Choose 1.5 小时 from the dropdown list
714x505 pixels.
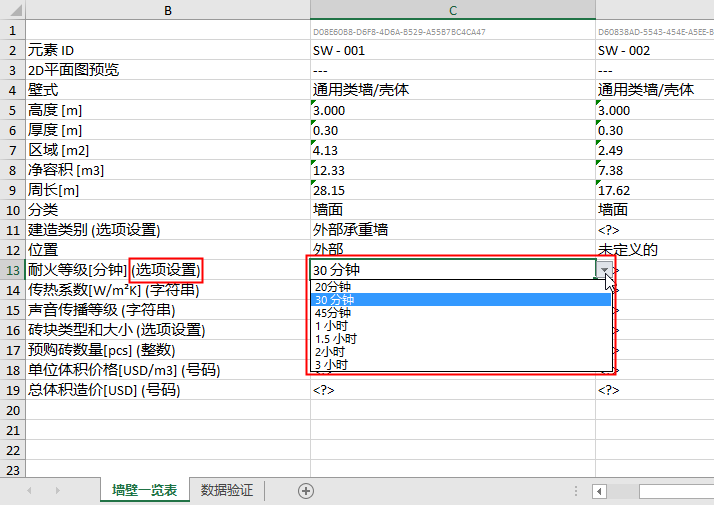pos(461,339)
